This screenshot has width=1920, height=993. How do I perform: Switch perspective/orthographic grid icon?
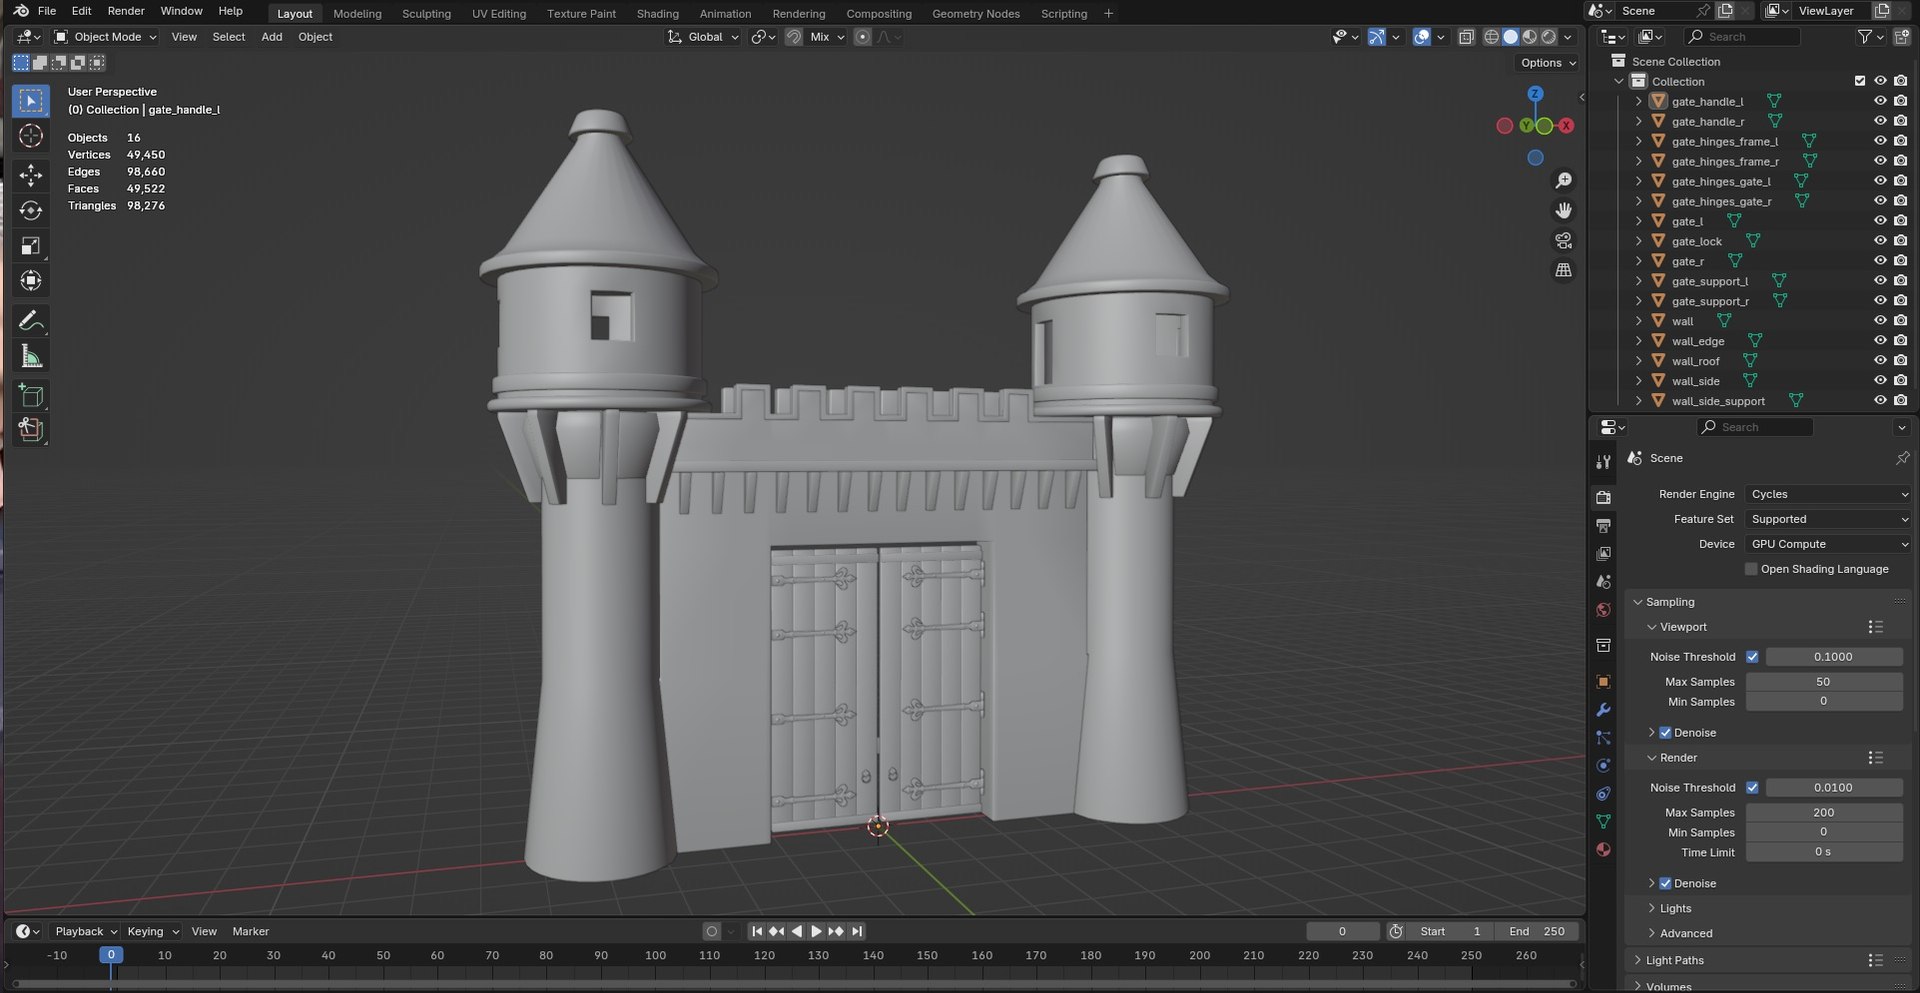pos(1563,271)
